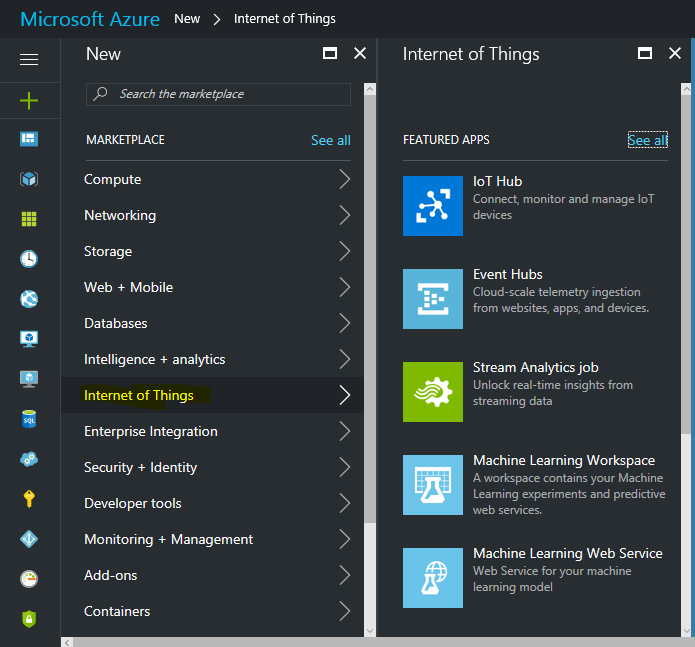Click See all link for Featured Apps
The image size is (695, 647).
(x=647, y=141)
